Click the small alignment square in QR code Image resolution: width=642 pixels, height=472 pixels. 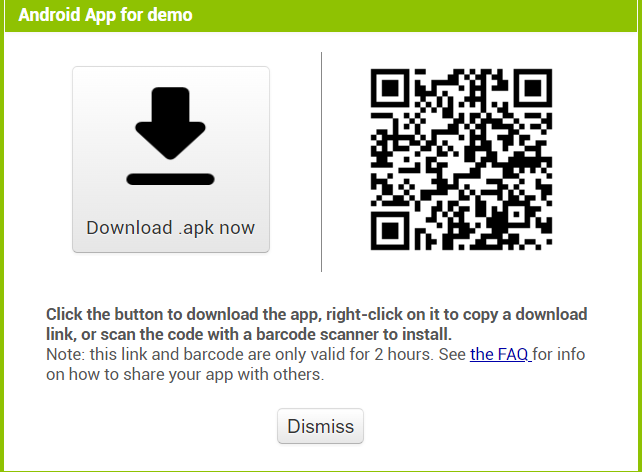pyautogui.click(x=517, y=214)
